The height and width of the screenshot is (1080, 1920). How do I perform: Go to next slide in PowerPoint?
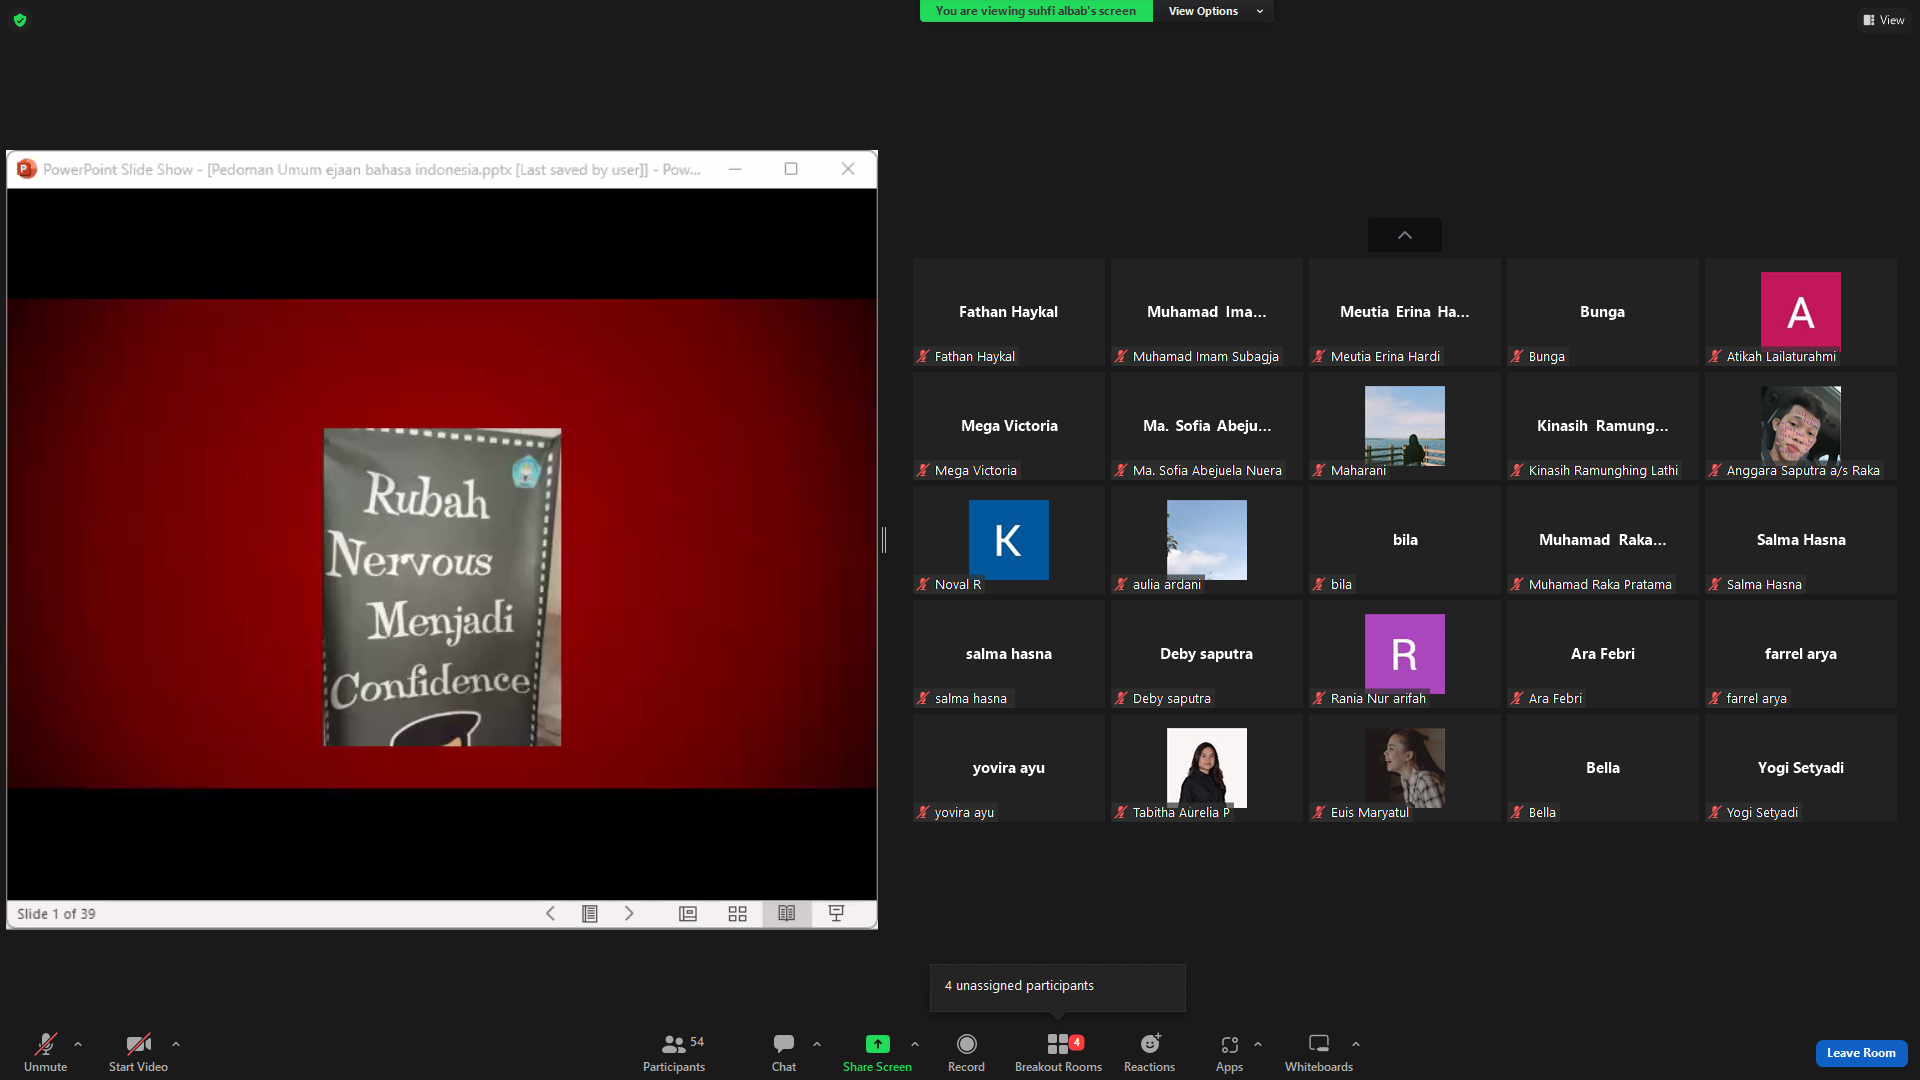pos(629,913)
